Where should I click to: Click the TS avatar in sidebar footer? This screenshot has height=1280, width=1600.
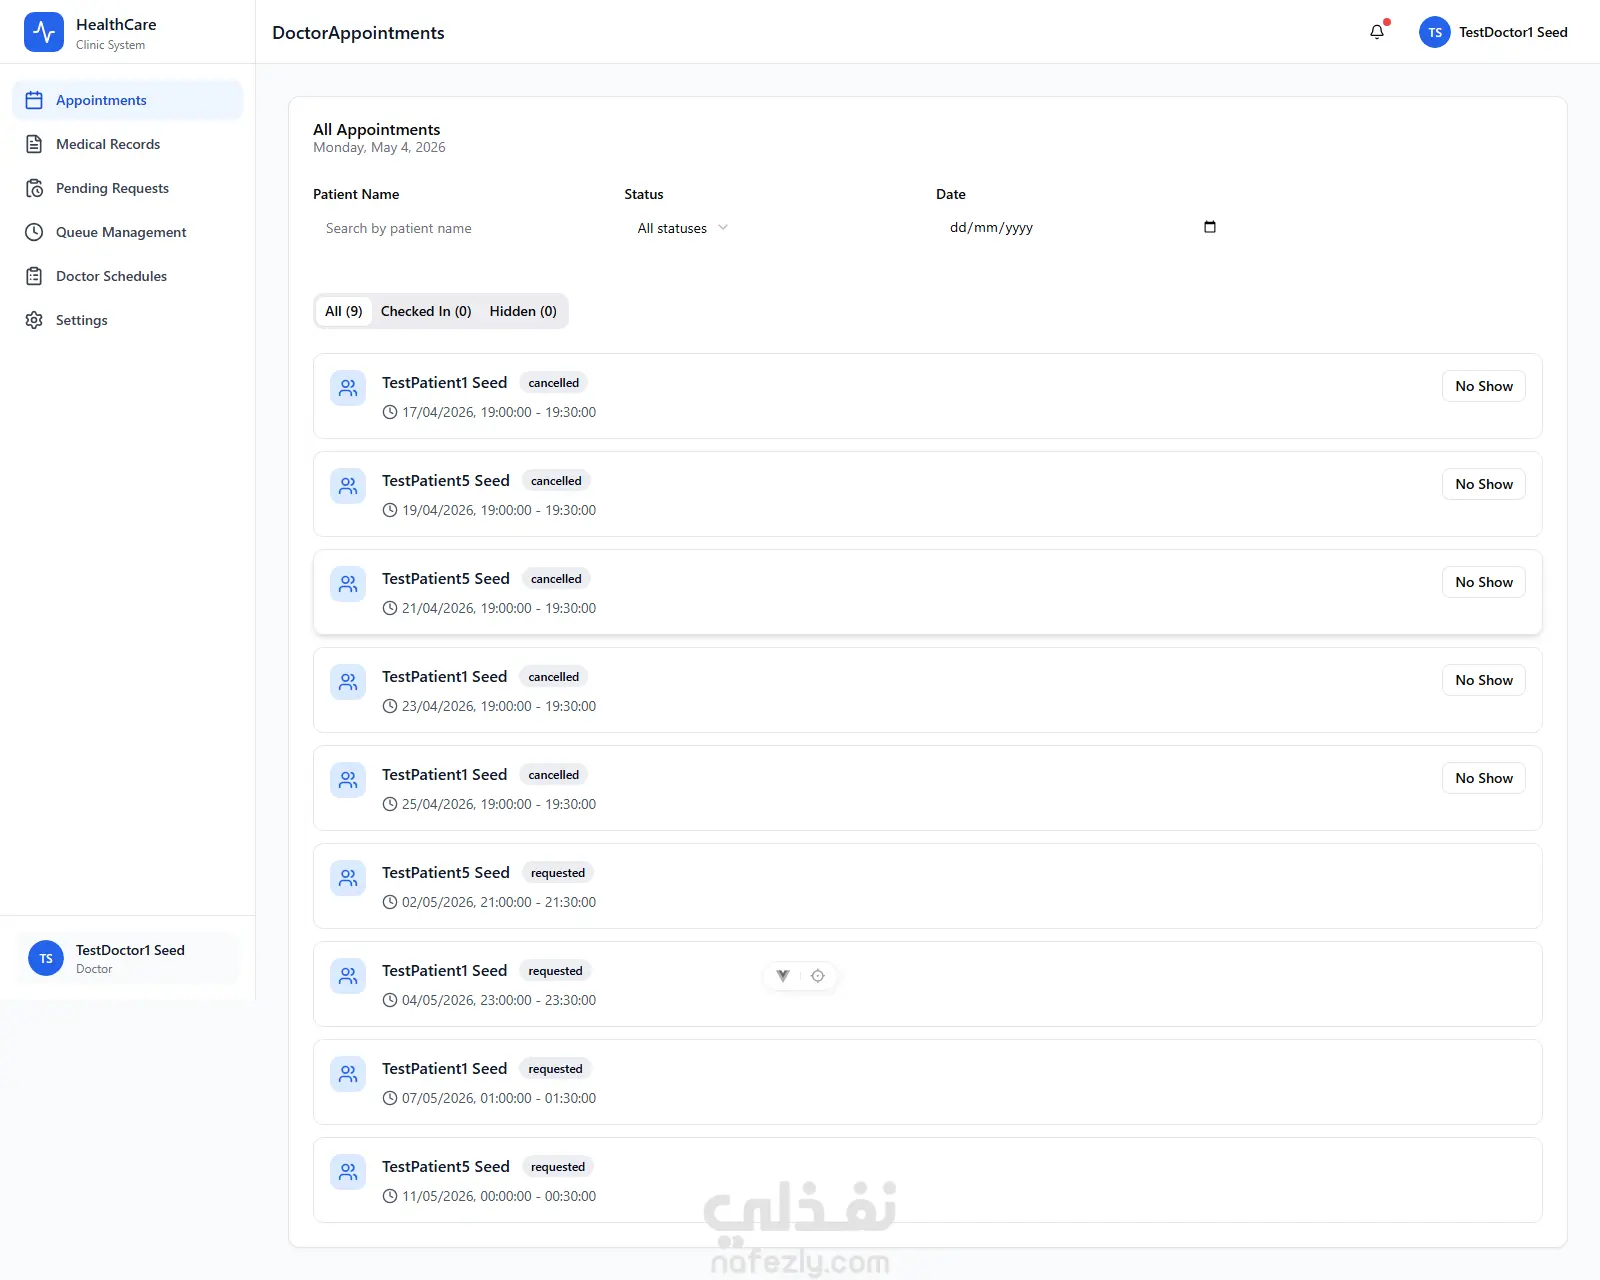click(46, 958)
